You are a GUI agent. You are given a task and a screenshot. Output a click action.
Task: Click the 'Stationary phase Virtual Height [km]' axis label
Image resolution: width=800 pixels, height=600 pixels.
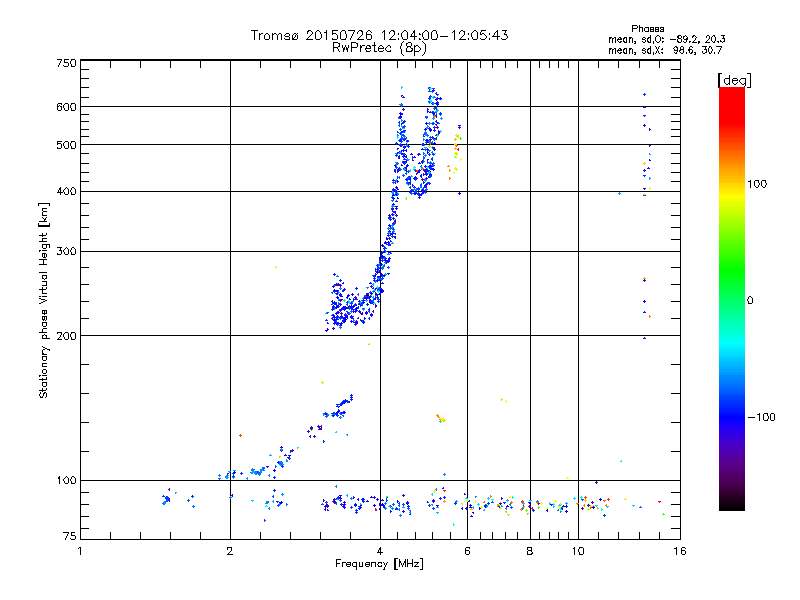tap(43, 301)
